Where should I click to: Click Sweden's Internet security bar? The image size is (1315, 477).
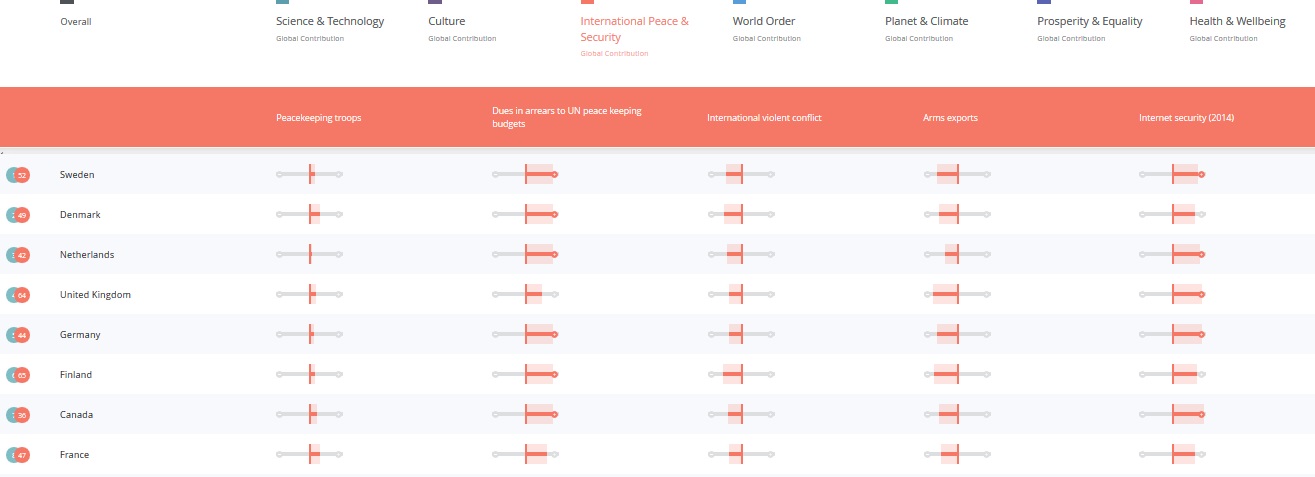point(1173,175)
